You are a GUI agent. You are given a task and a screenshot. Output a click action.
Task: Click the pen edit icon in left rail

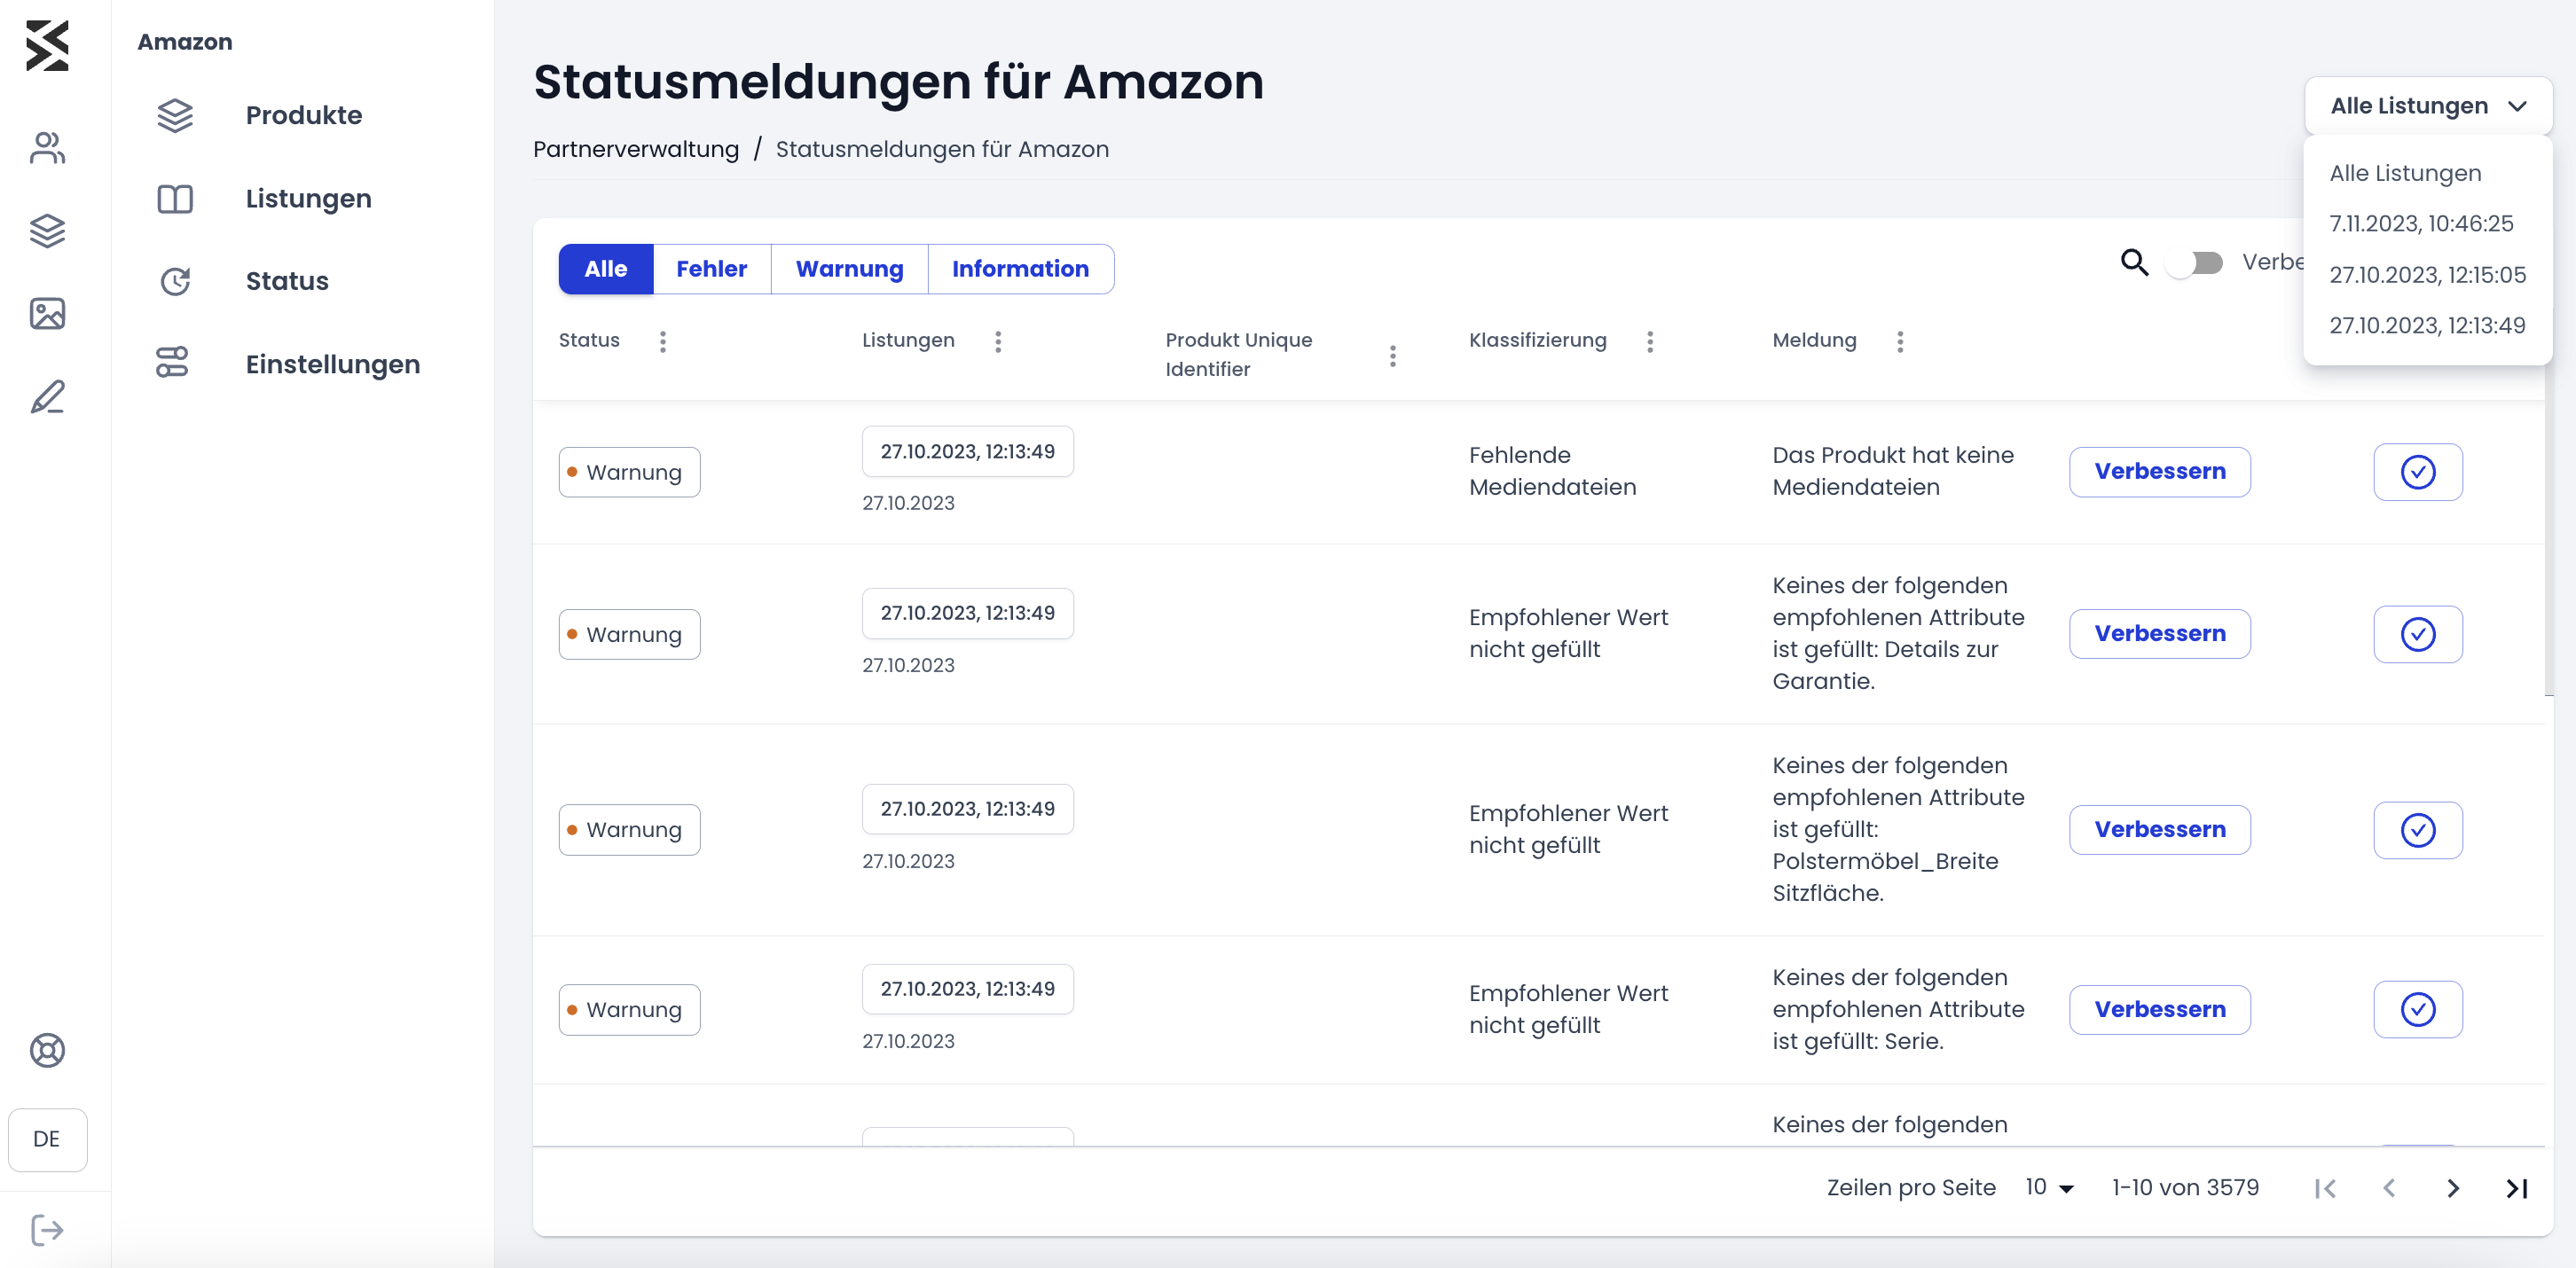click(47, 397)
